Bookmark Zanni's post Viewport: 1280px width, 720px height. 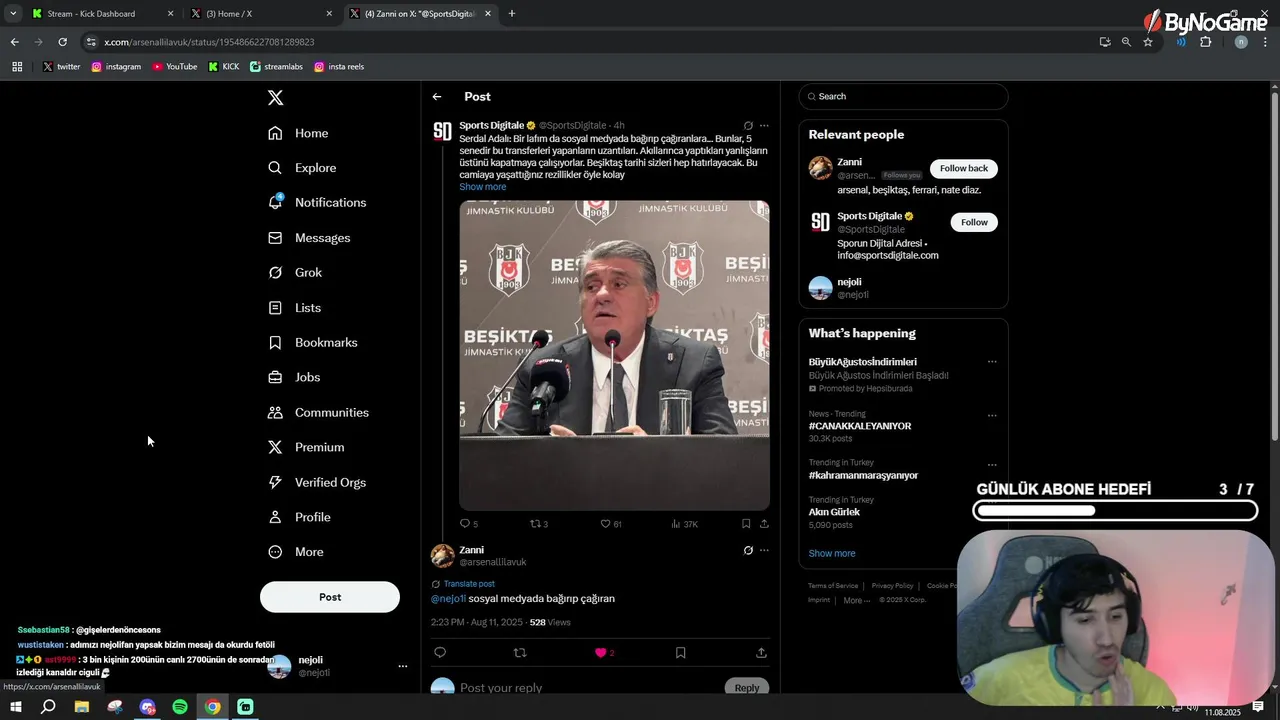pos(681,653)
